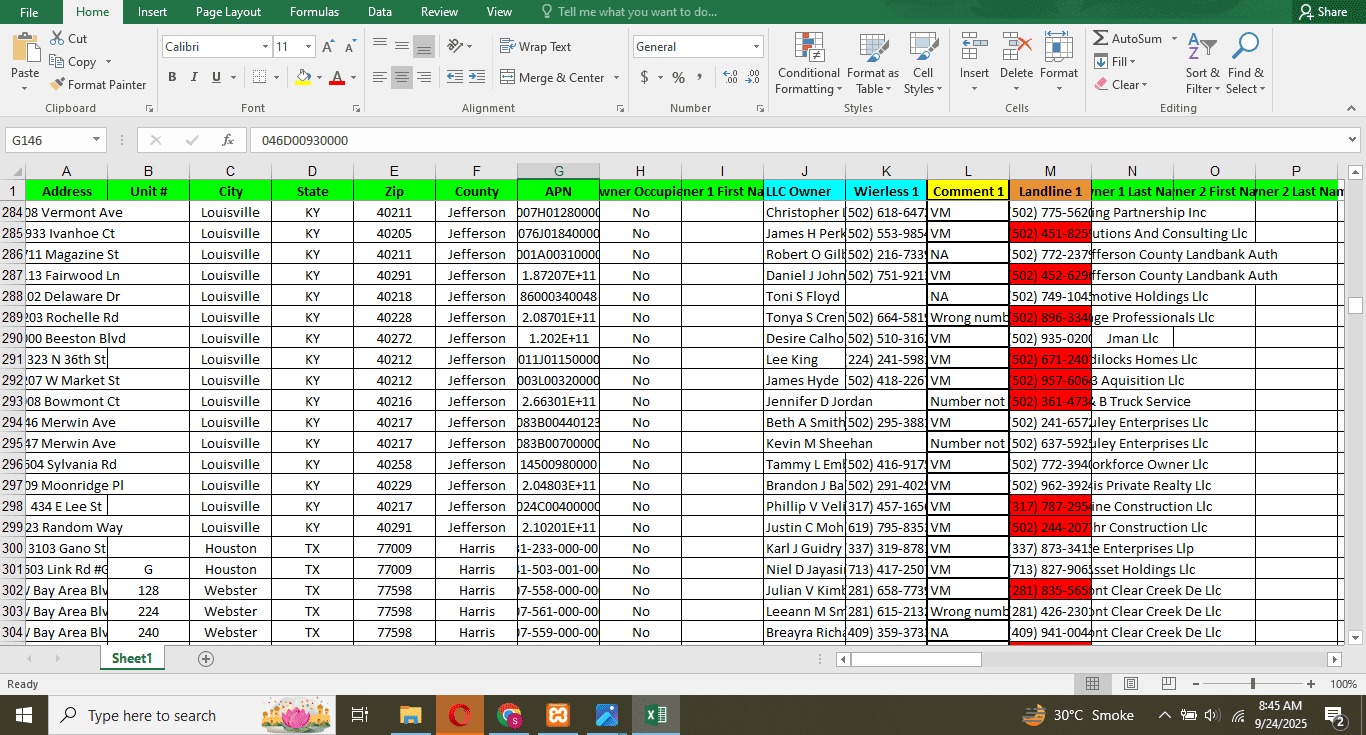
Task: Click the Share button
Action: click(1322, 12)
